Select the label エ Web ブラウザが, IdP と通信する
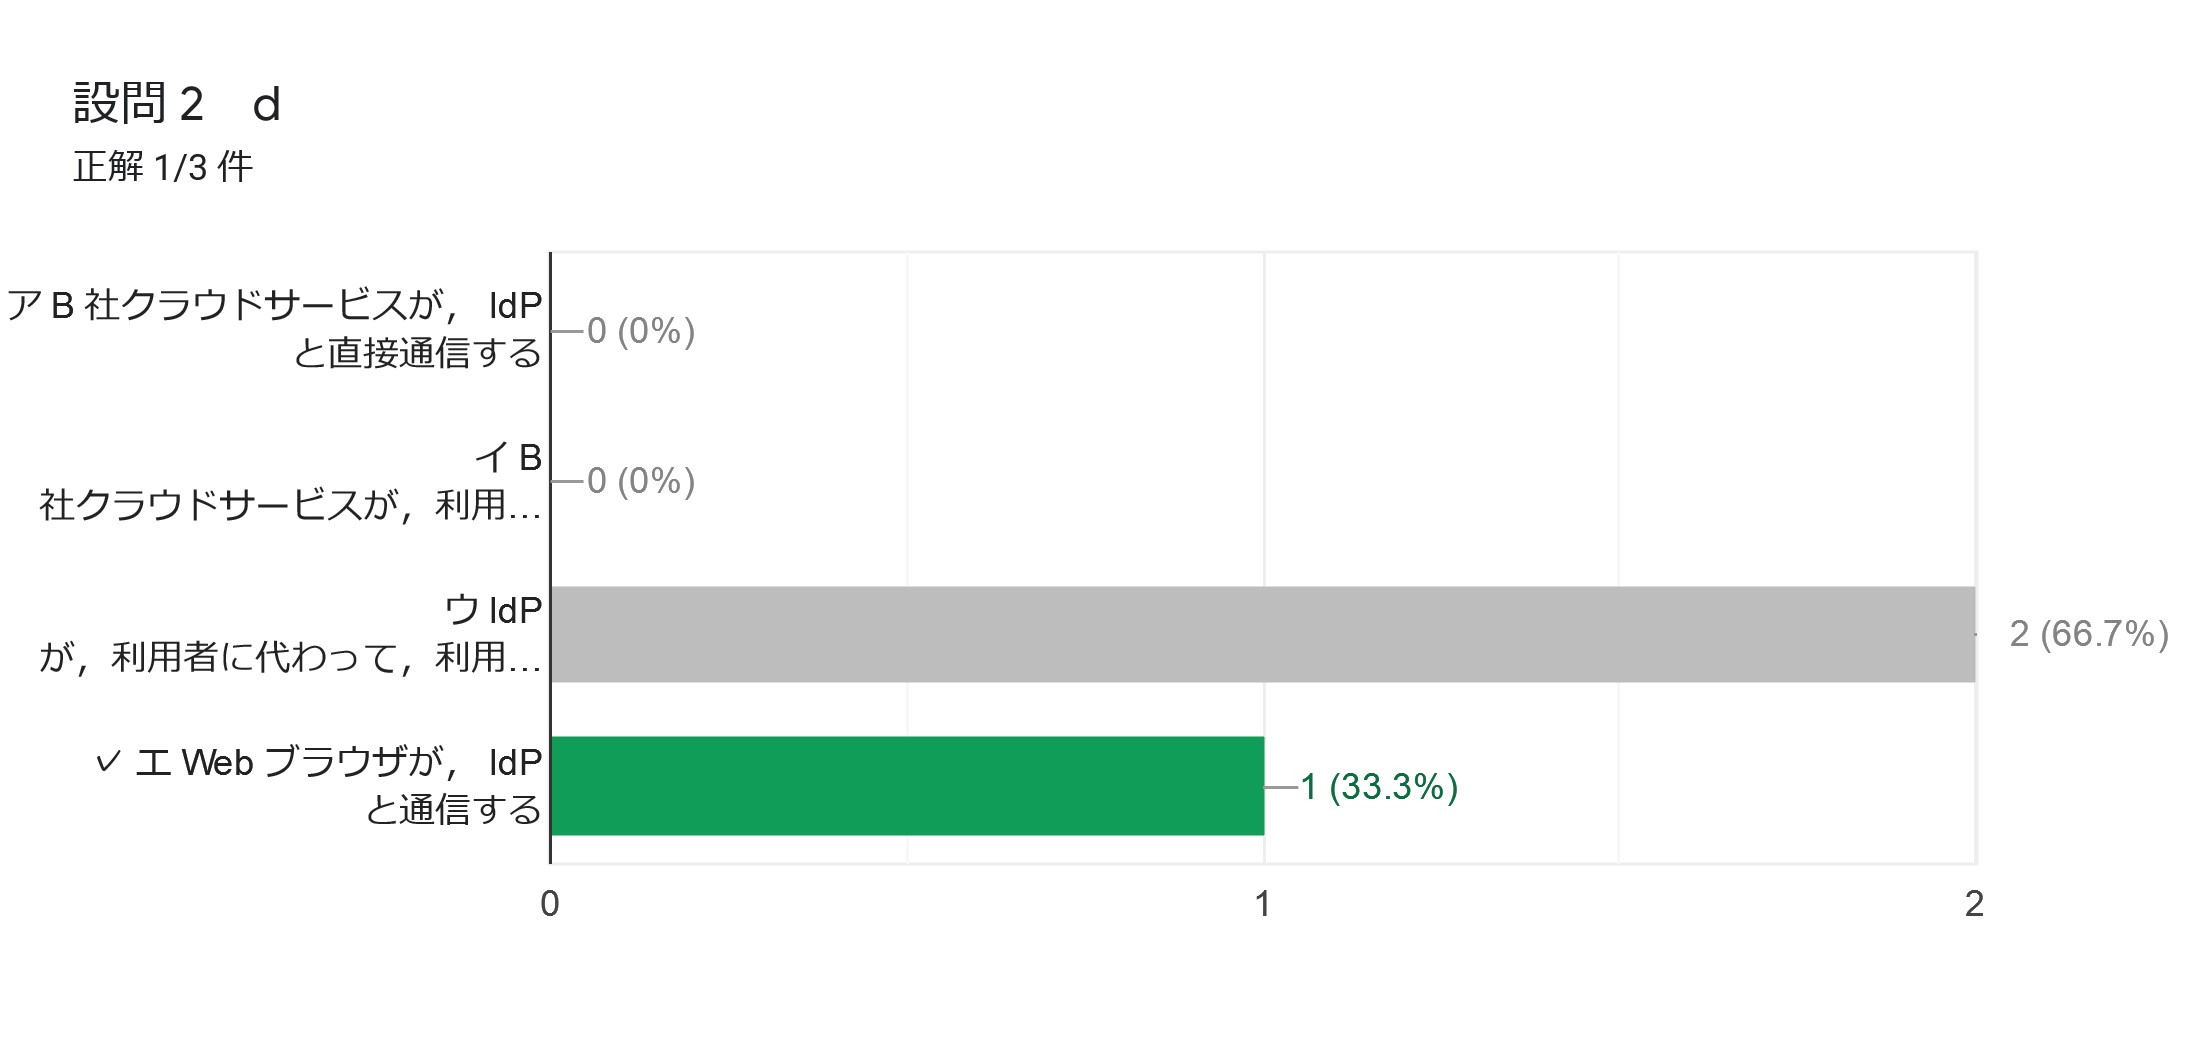This screenshot has height=1044, width=2196. 339,786
